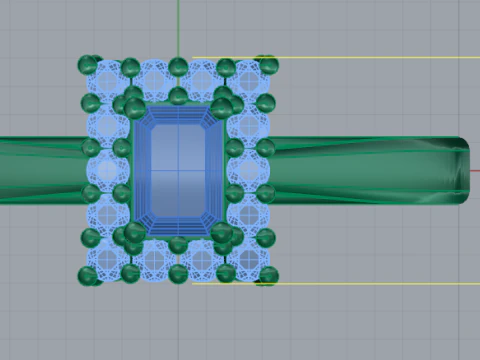
Task: Select the bottom-right corner green prong of halo
Action: 269,276
